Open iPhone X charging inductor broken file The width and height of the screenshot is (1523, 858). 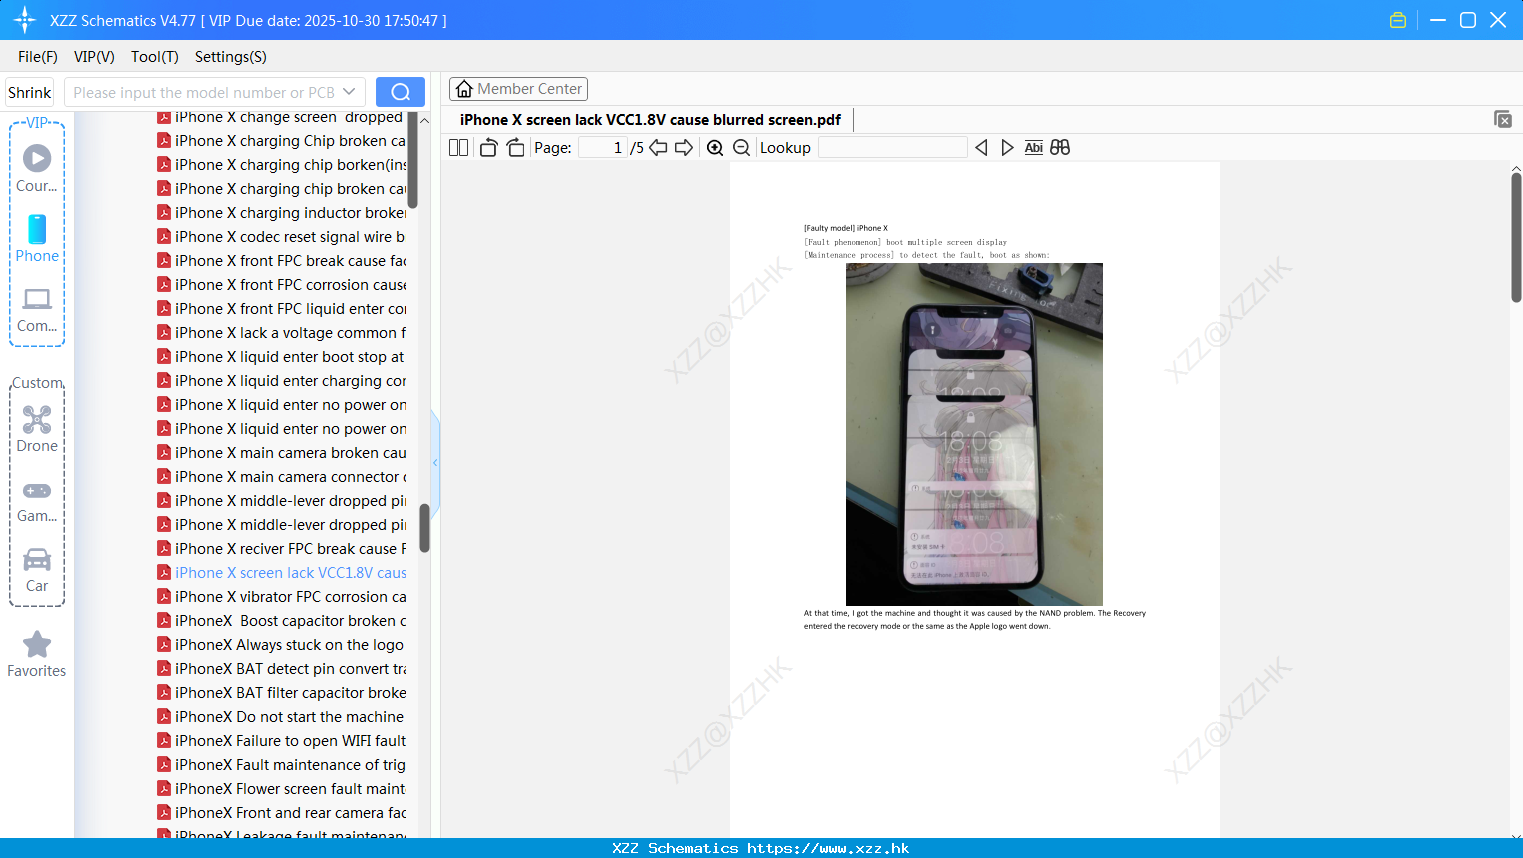(281, 213)
